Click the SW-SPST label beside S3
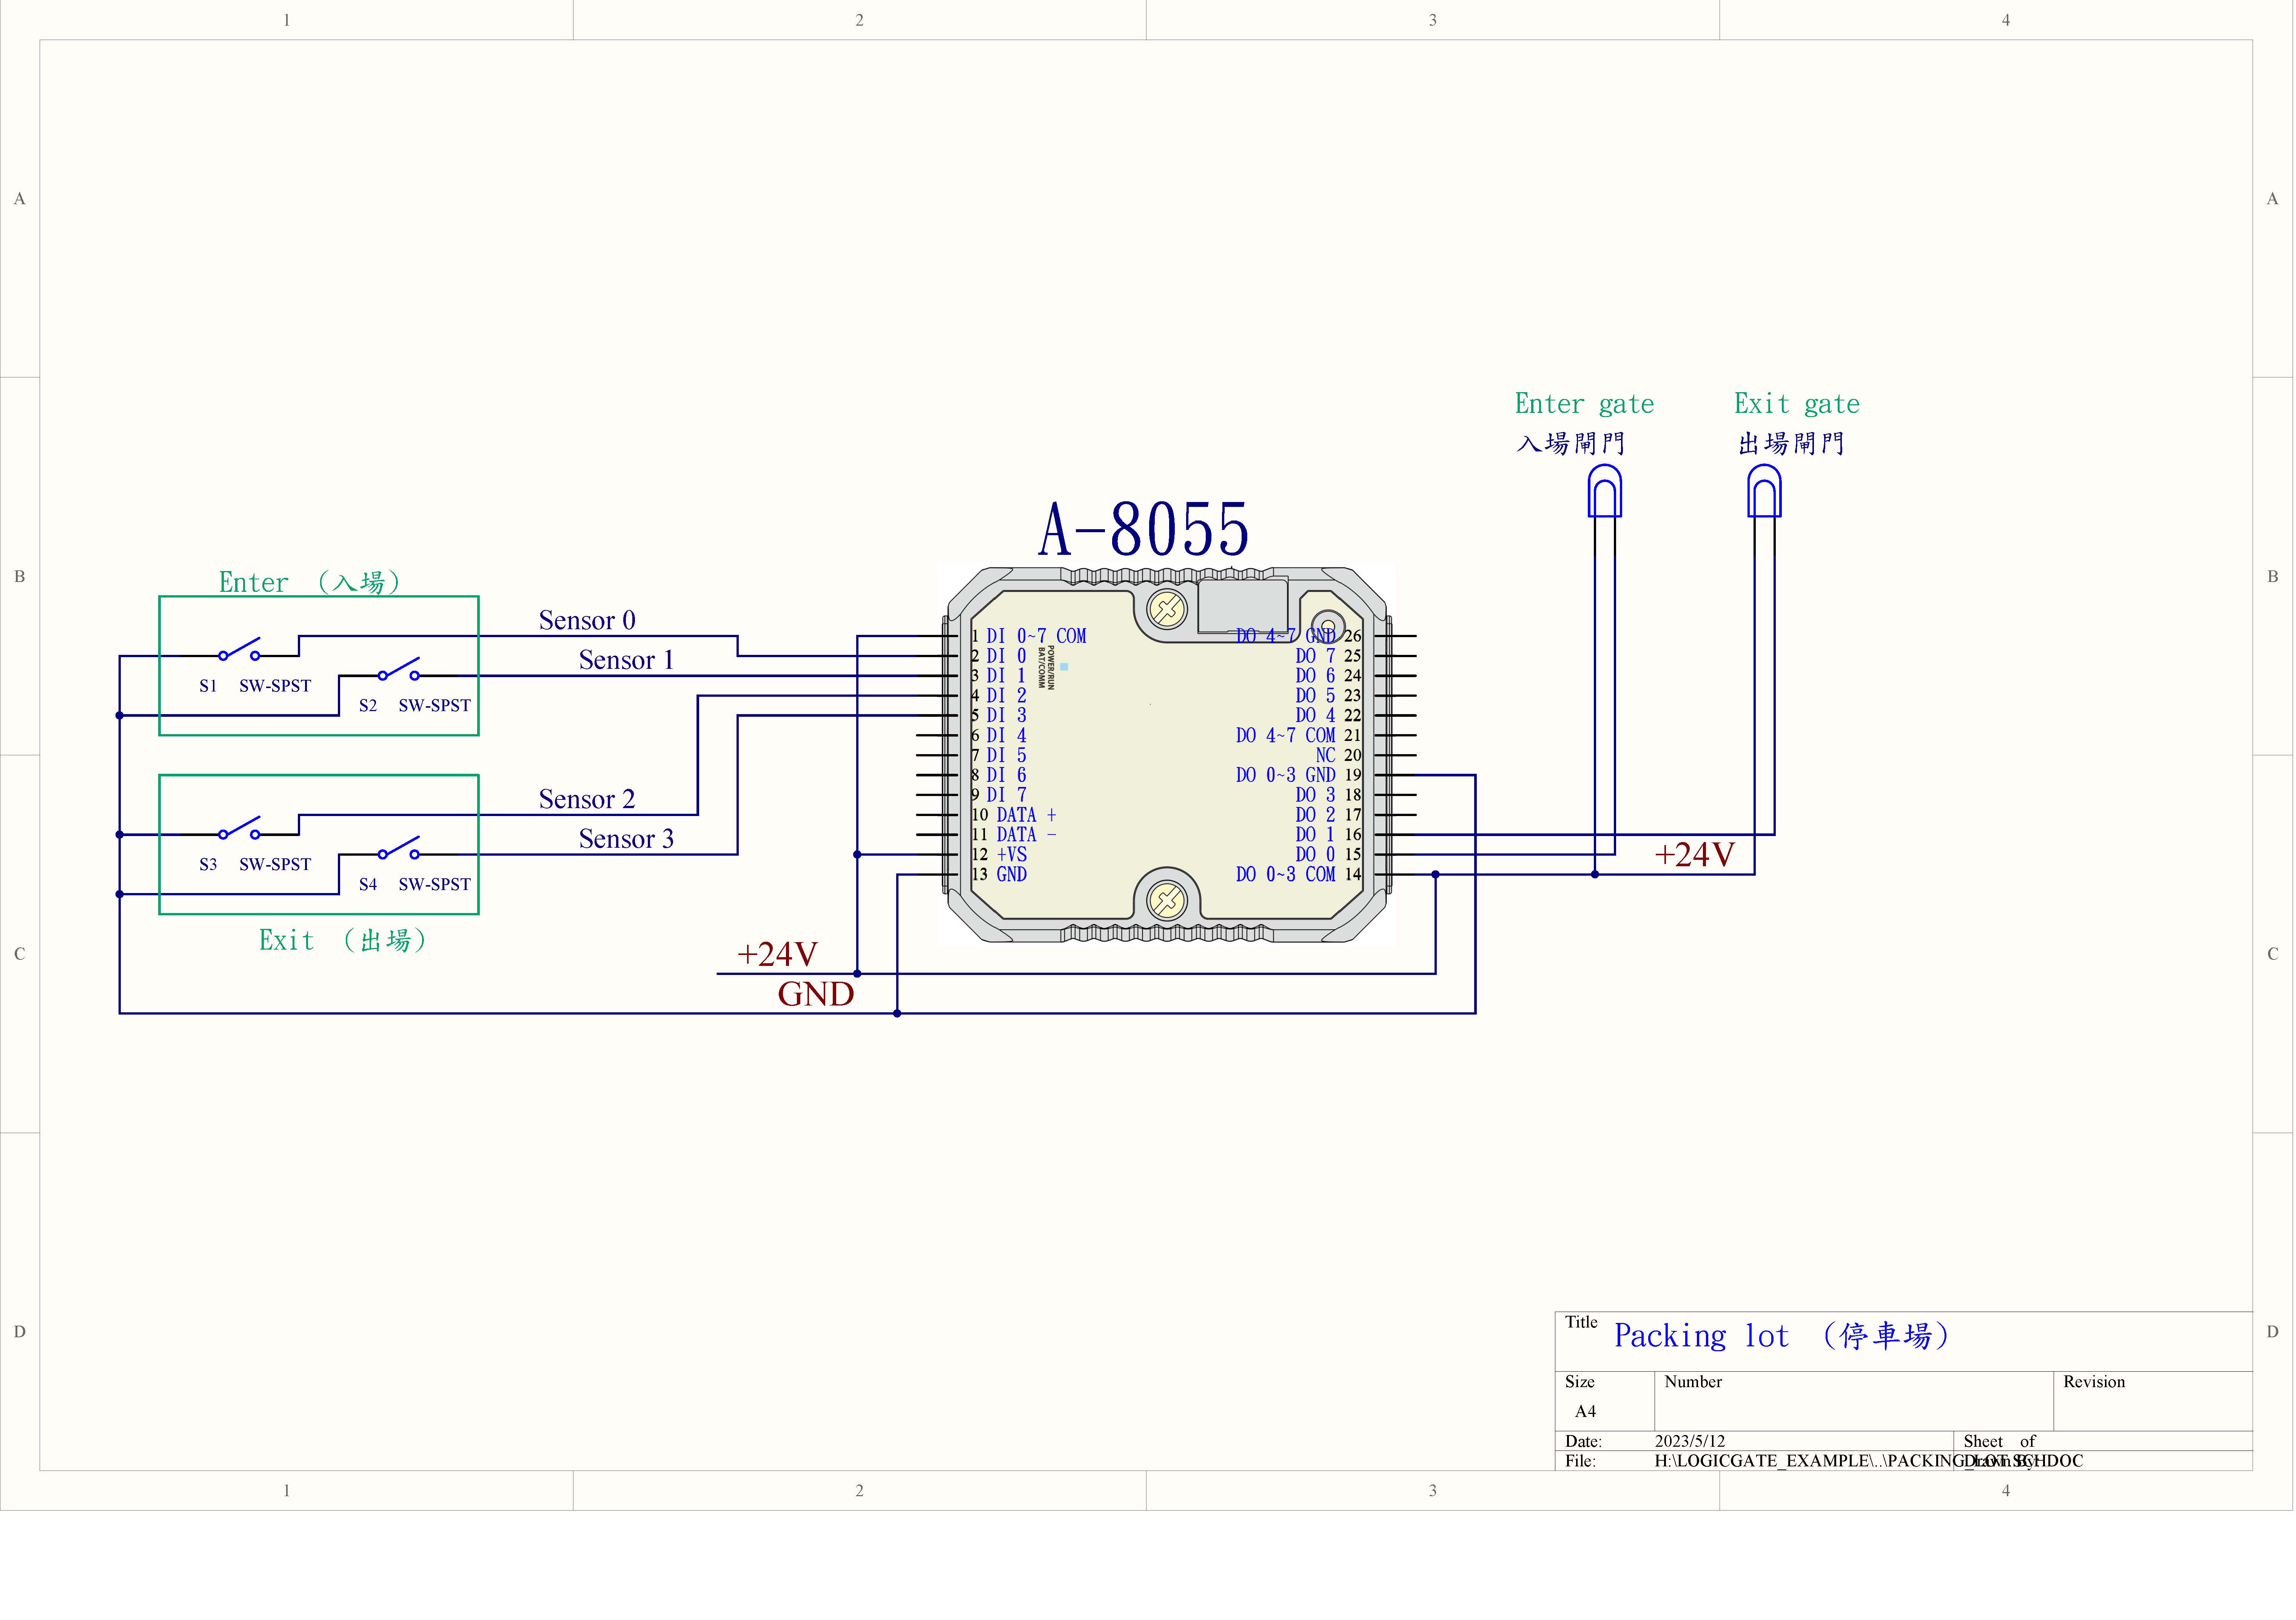Screen dimensions: 2296x1620 275,865
